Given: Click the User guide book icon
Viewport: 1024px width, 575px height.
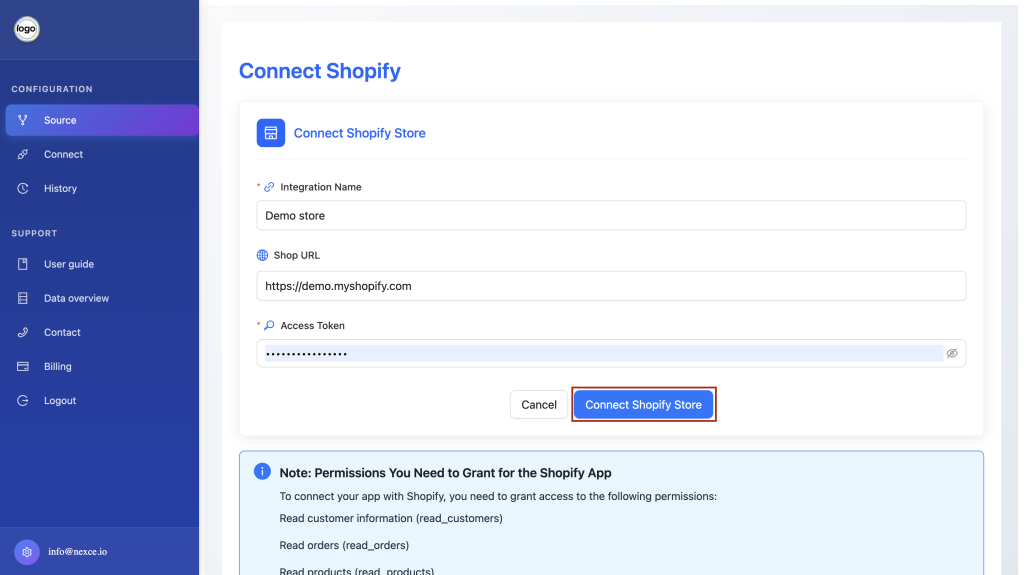Looking at the screenshot, I should coord(23,264).
